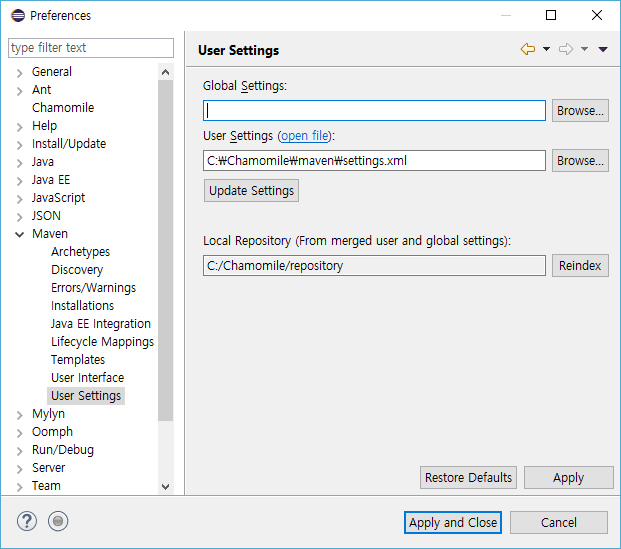Select Installations under Maven
This screenshot has height=549, width=621.
(82, 306)
